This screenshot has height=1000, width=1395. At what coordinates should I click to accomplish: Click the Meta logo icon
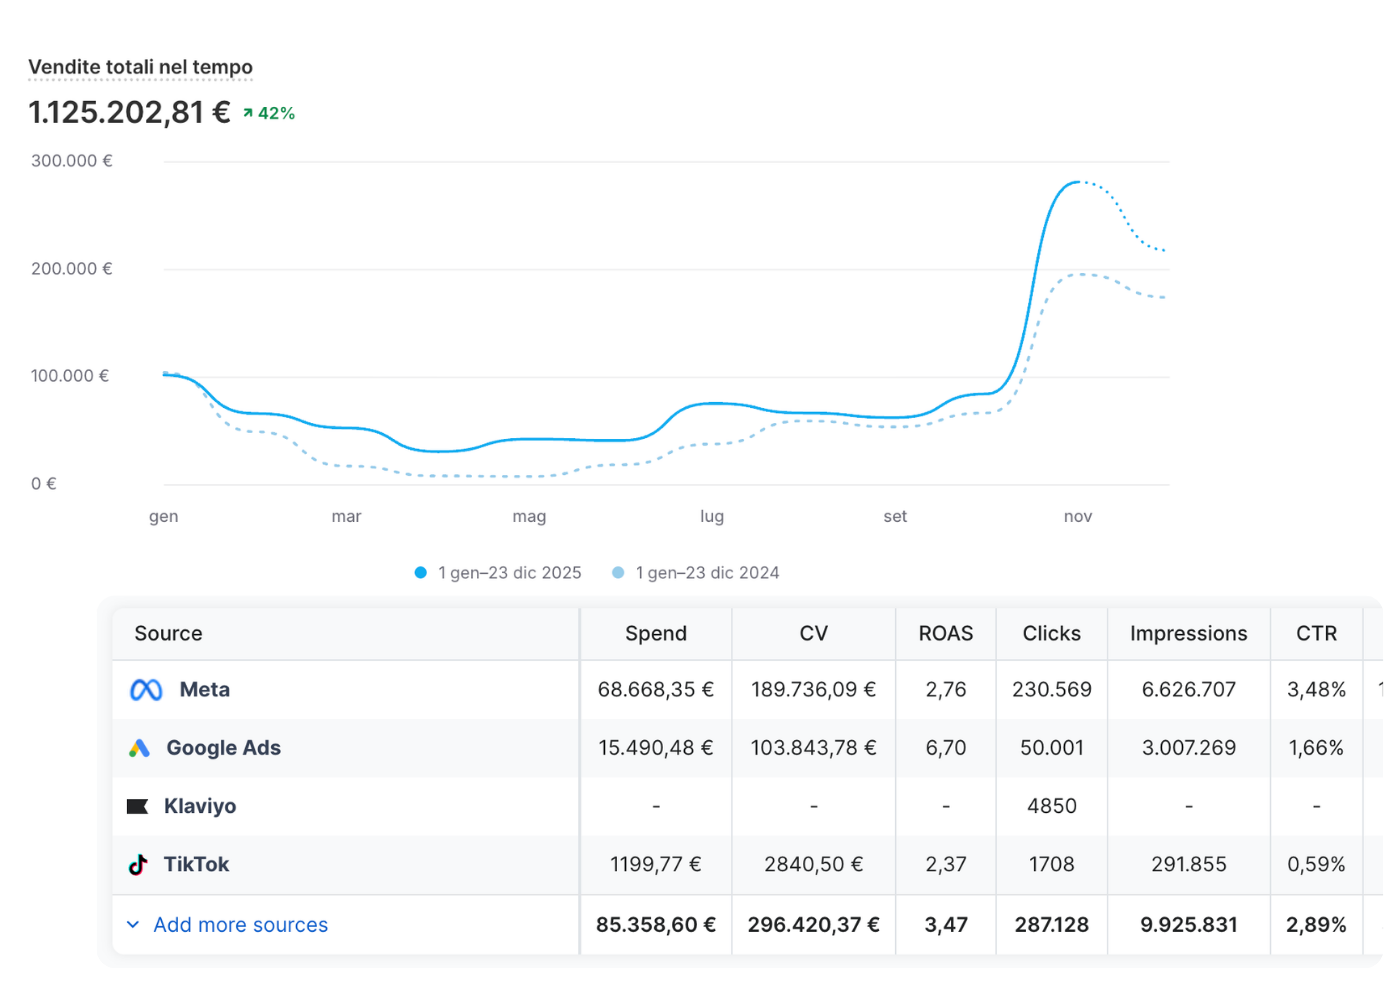[x=146, y=690]
